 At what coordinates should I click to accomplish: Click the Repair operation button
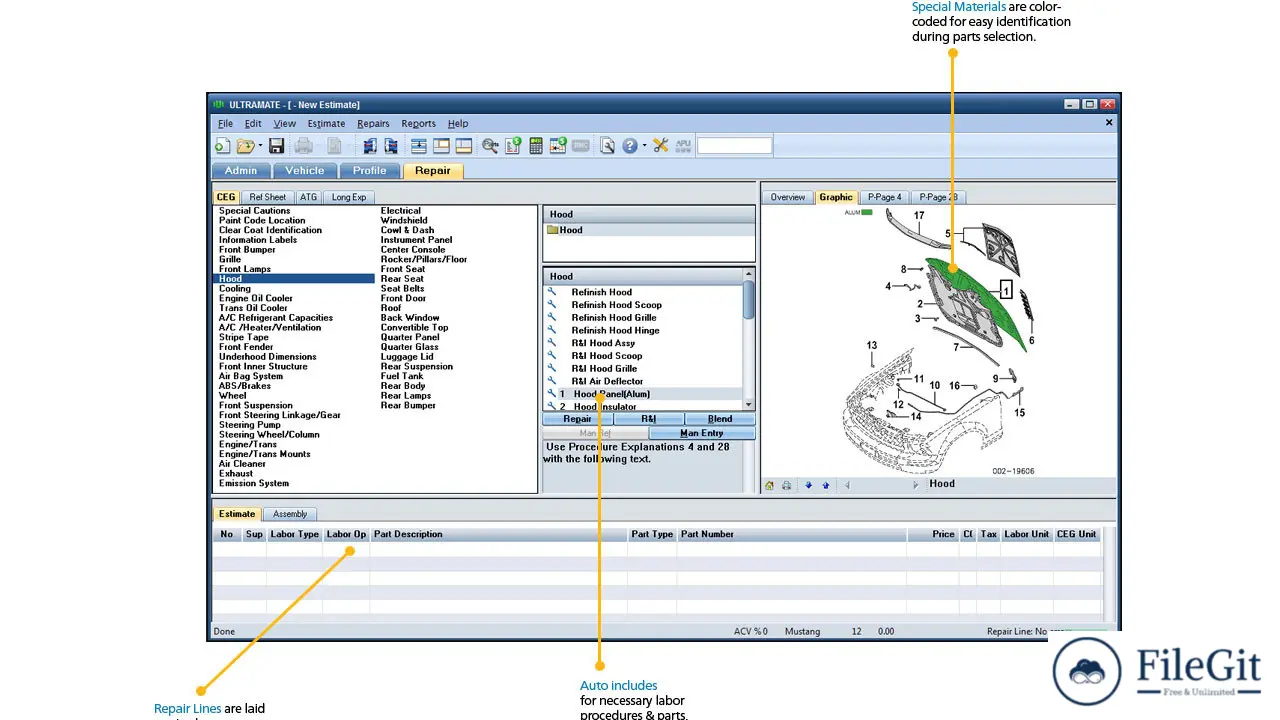point(577,419)
